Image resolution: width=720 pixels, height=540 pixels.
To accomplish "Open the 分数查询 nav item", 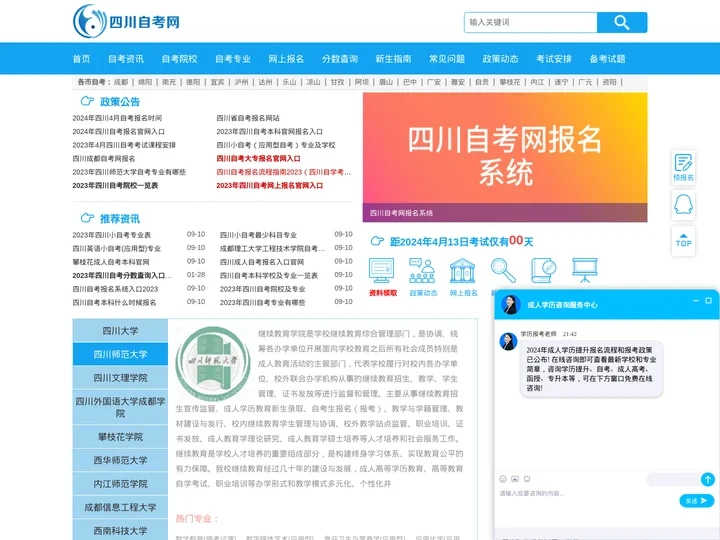I will pos(340,59).
